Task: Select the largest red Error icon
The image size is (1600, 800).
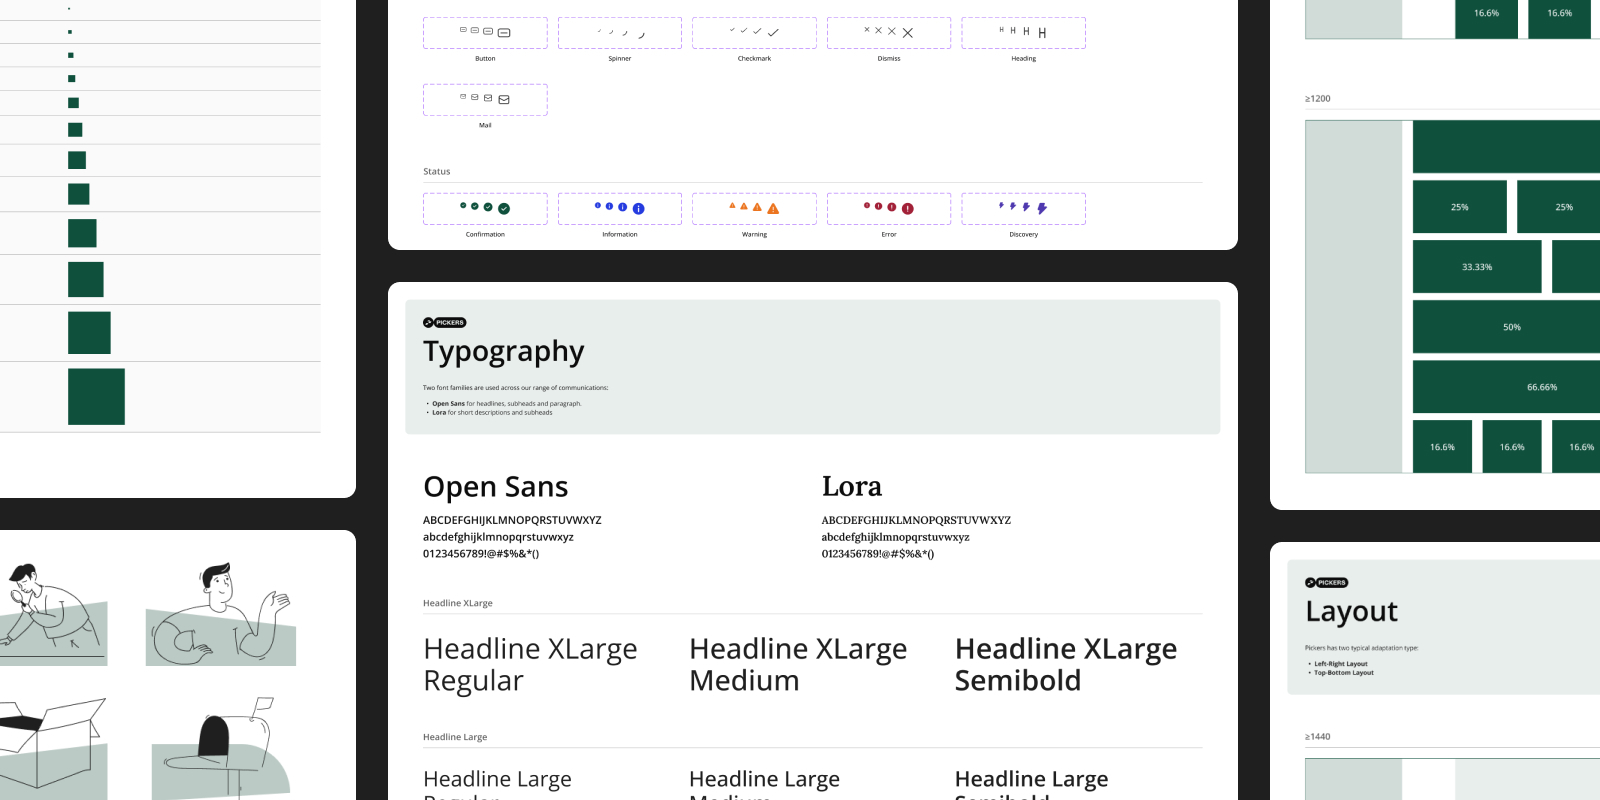Action: coord(908,208)
